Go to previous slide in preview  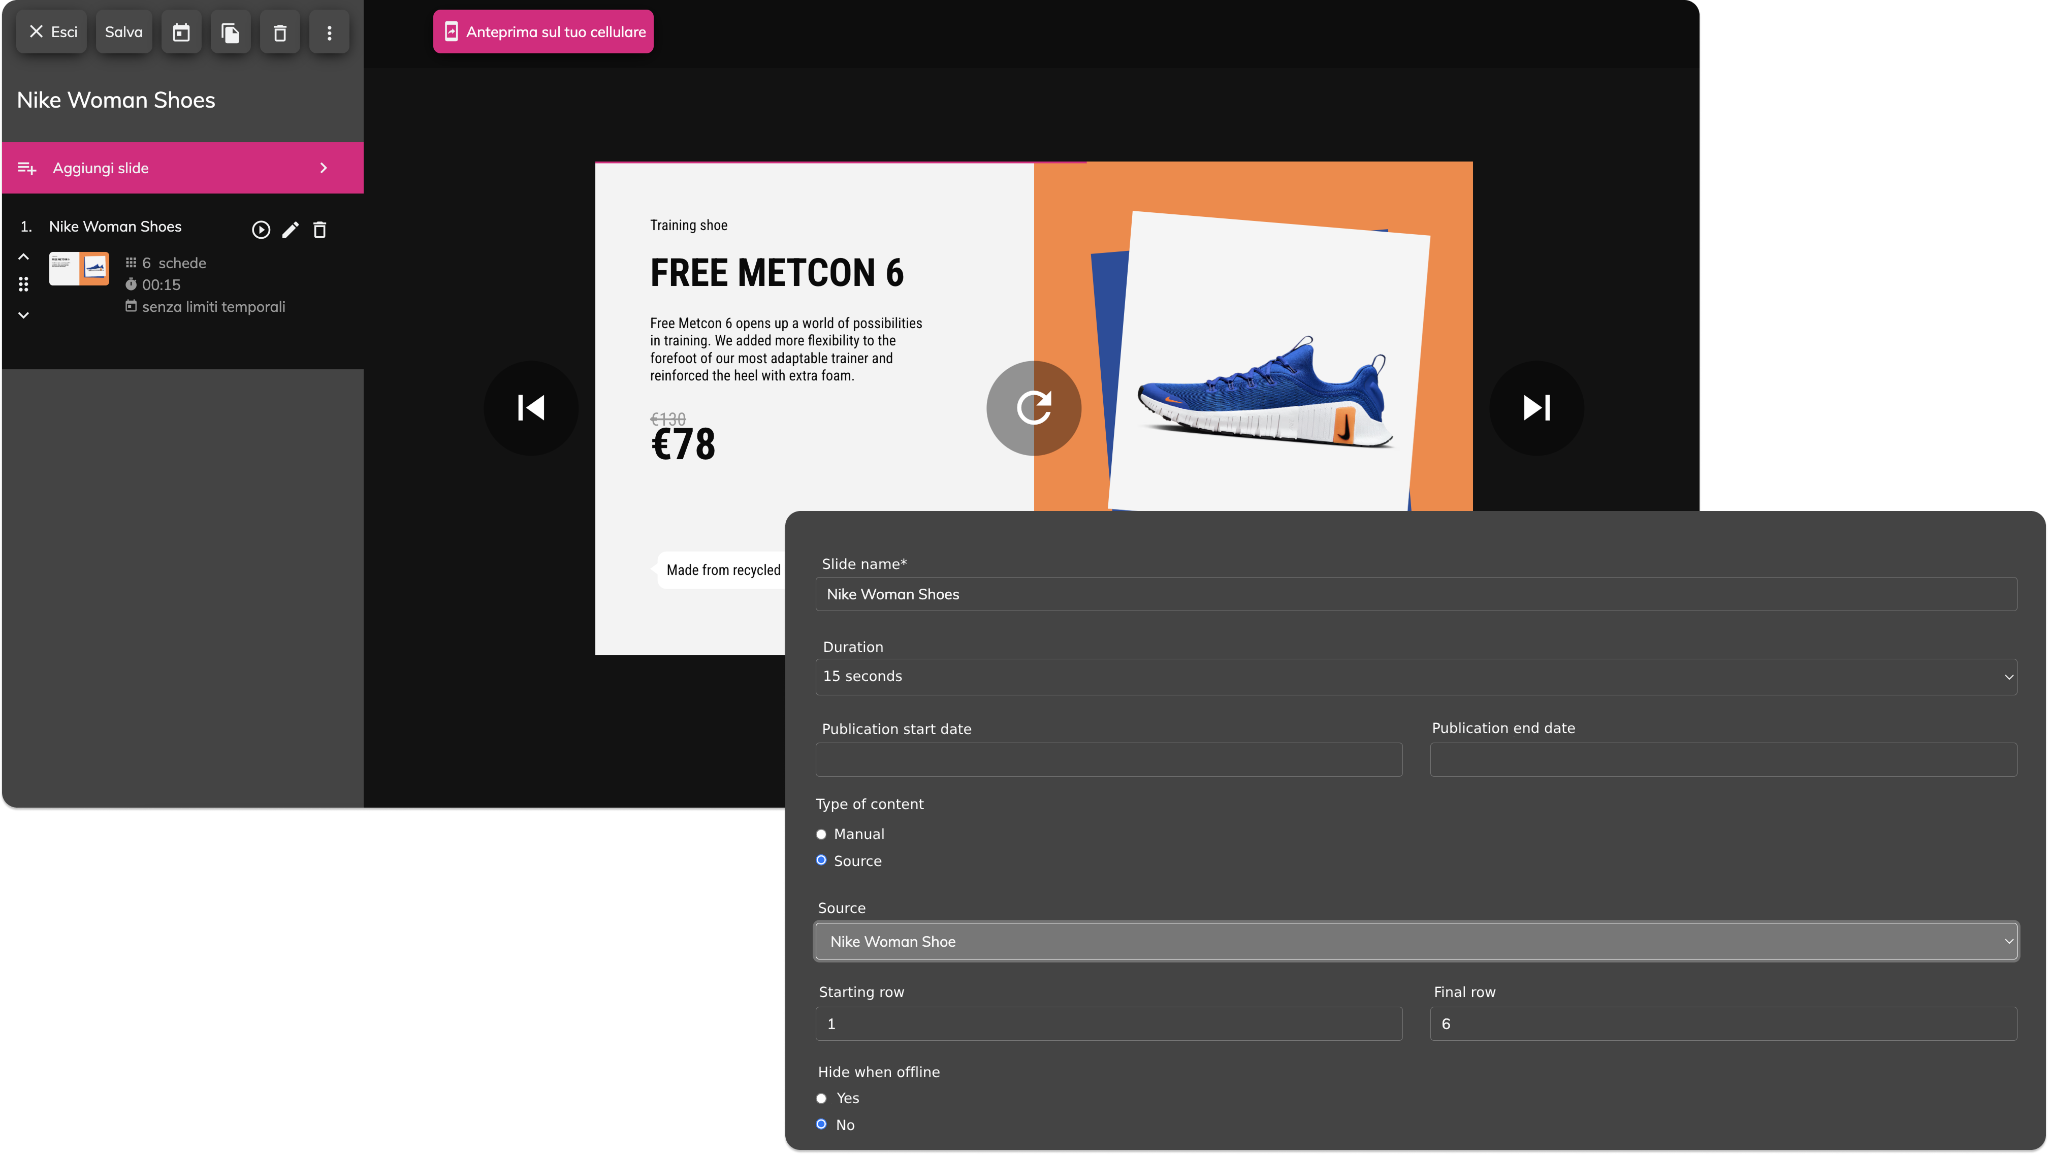(531, 408)
